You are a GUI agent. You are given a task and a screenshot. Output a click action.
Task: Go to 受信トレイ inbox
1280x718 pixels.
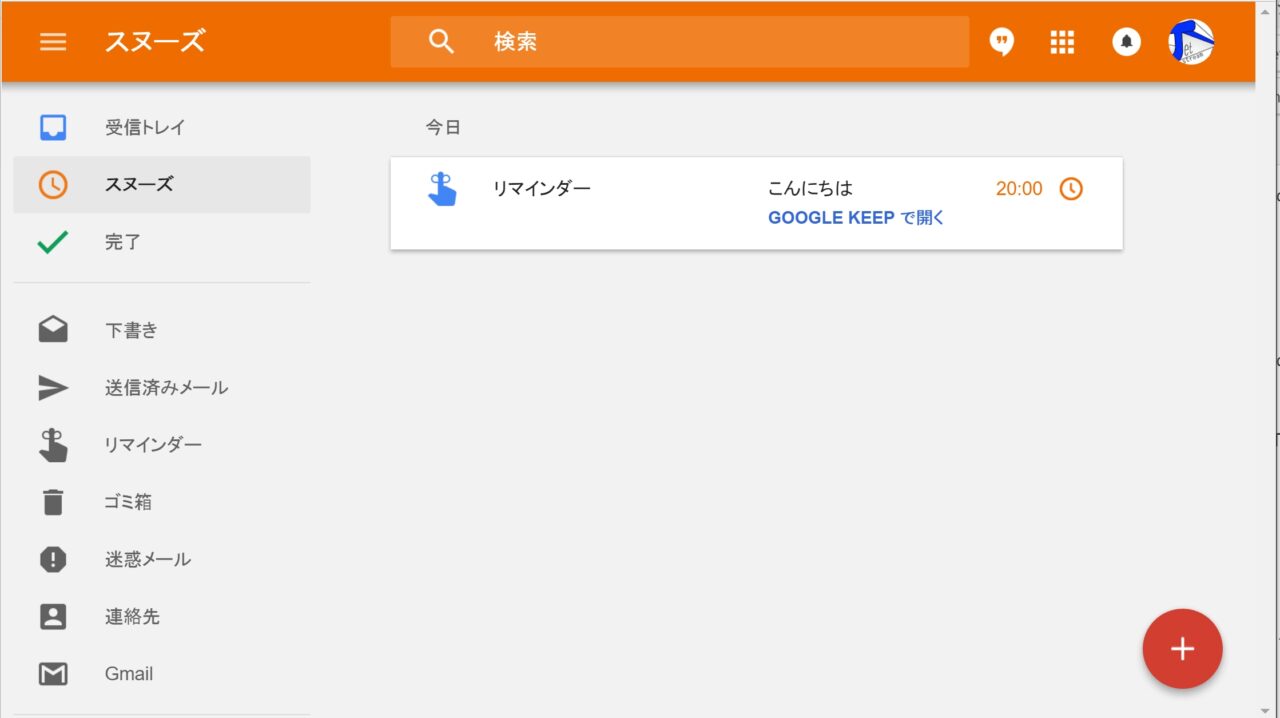145,127
